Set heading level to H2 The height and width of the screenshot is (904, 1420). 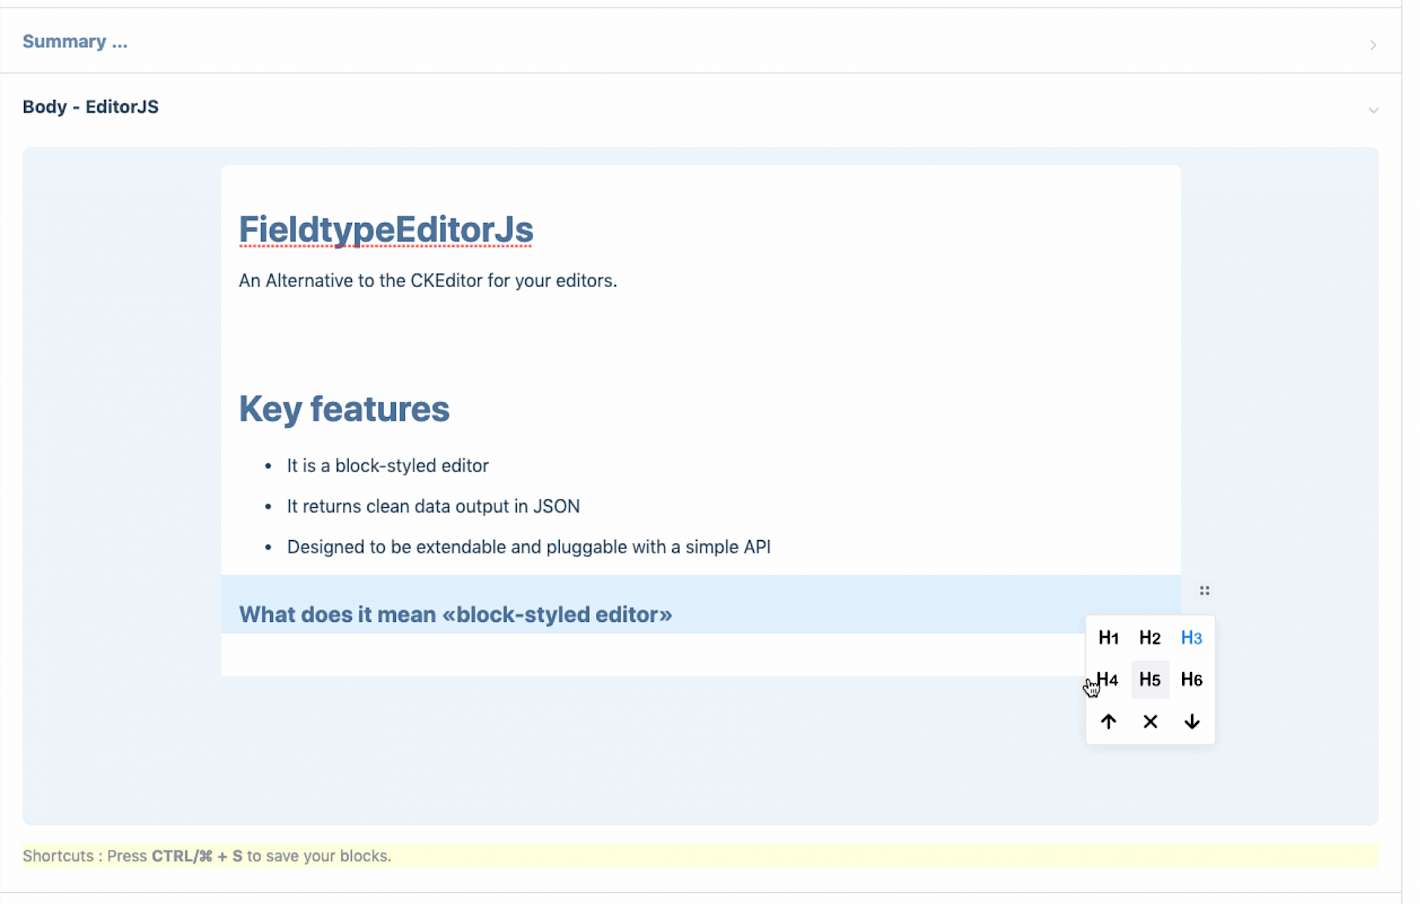pos(1150,638)
